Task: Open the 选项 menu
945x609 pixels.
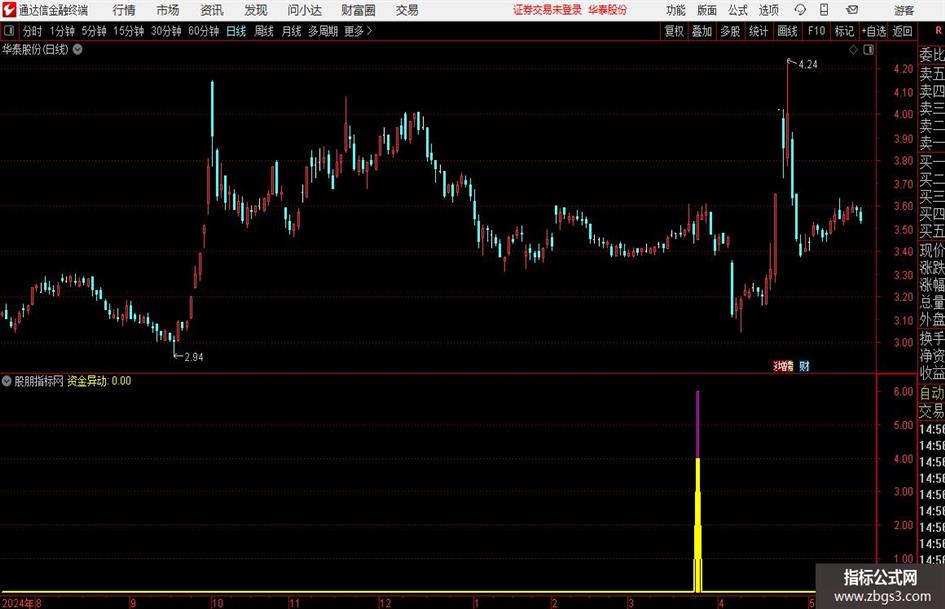Action: tap(768, 10)
